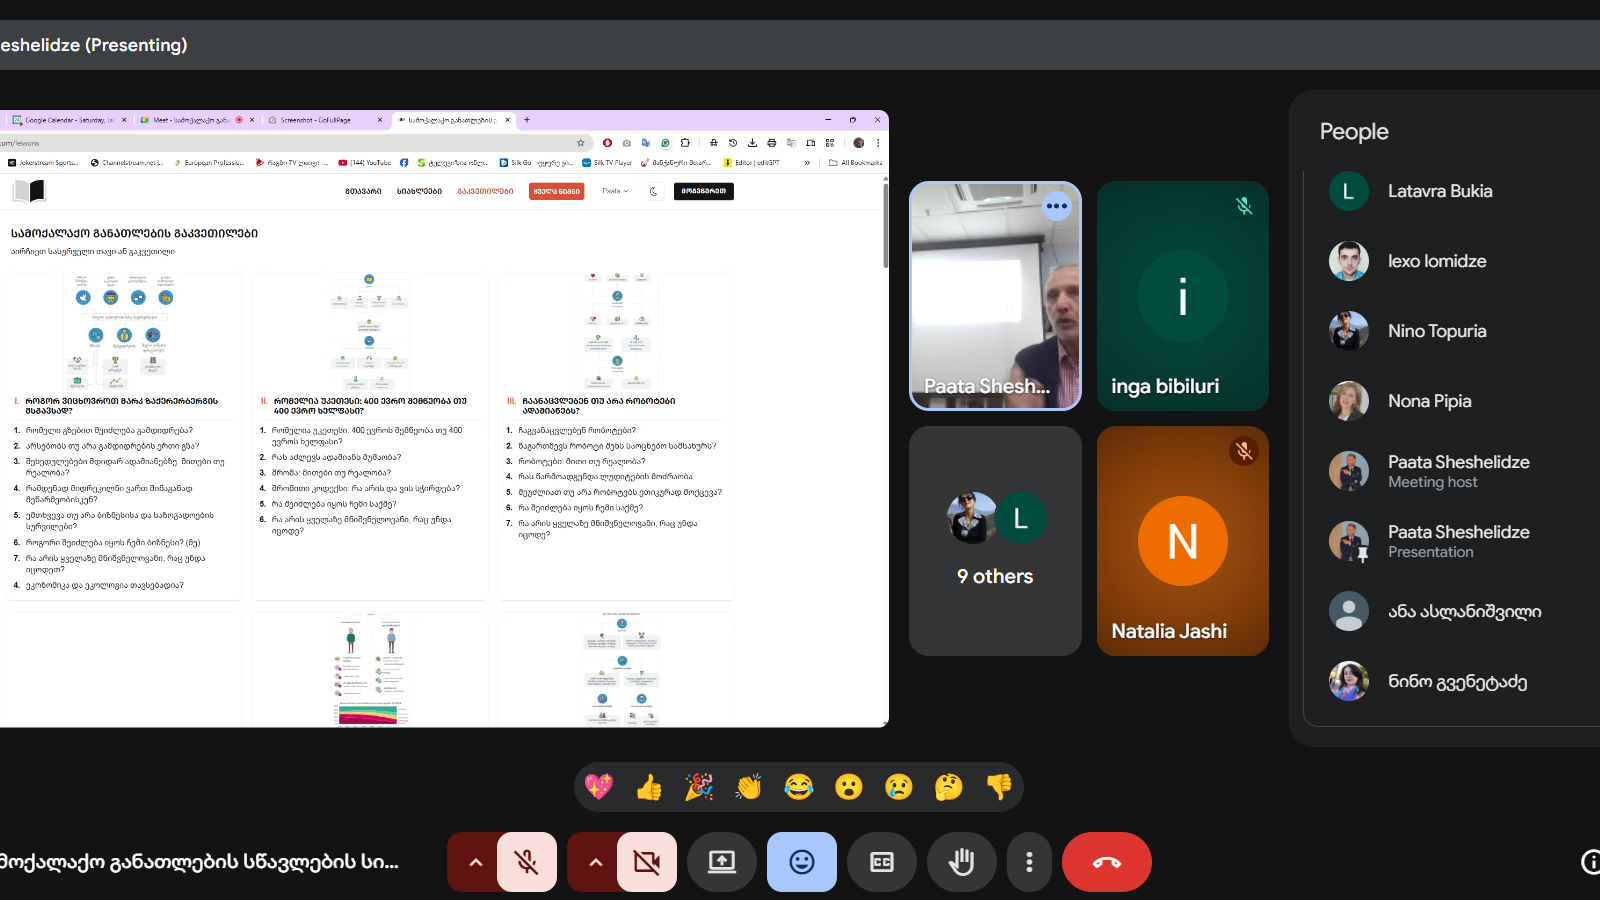1600x900 pixels.
Task: Send the thinking face reaction
Action: tap(948, 787)
